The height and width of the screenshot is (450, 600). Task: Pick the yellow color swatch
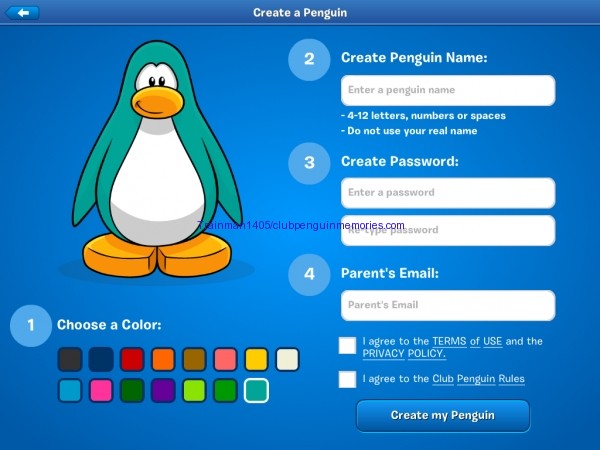click(256, 359)
